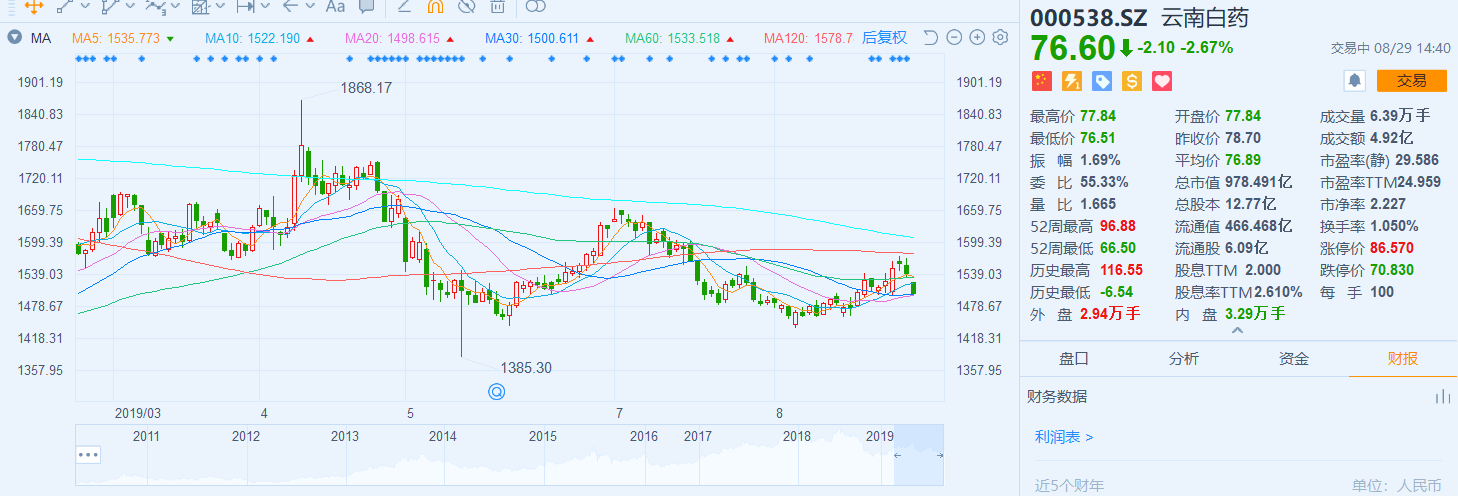The height and width of the screenshot is (496, 1458).
Task: Click the overlapping circles compare icon
Action: tap(535, 6)
